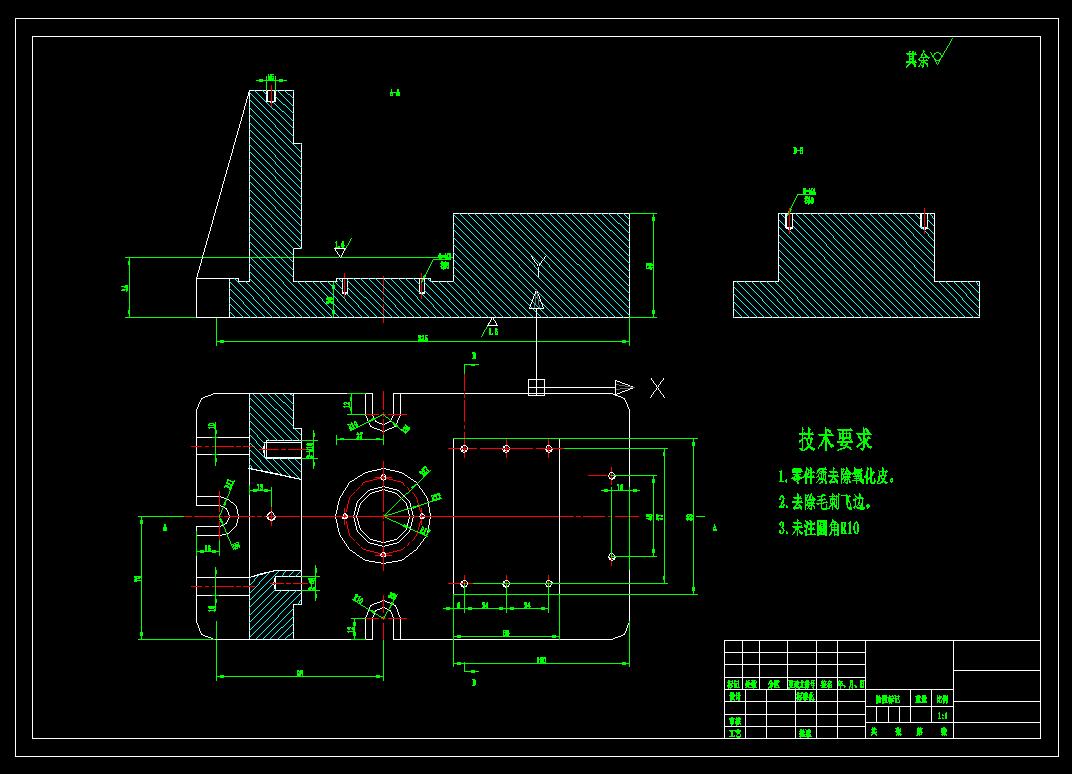
Task: Select the surface finish symbol beside 其余
Action: click(941, 53)
